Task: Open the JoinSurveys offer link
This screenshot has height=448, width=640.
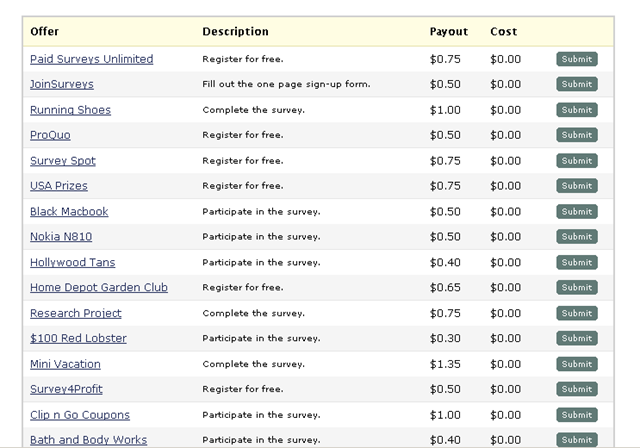Action: point(62,84)
